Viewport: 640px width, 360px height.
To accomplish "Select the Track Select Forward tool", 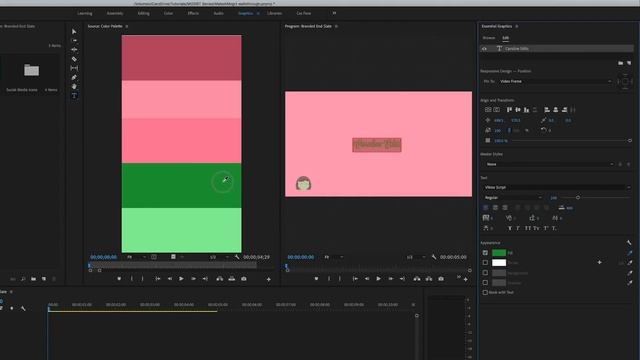I will [x=74, y=40].
